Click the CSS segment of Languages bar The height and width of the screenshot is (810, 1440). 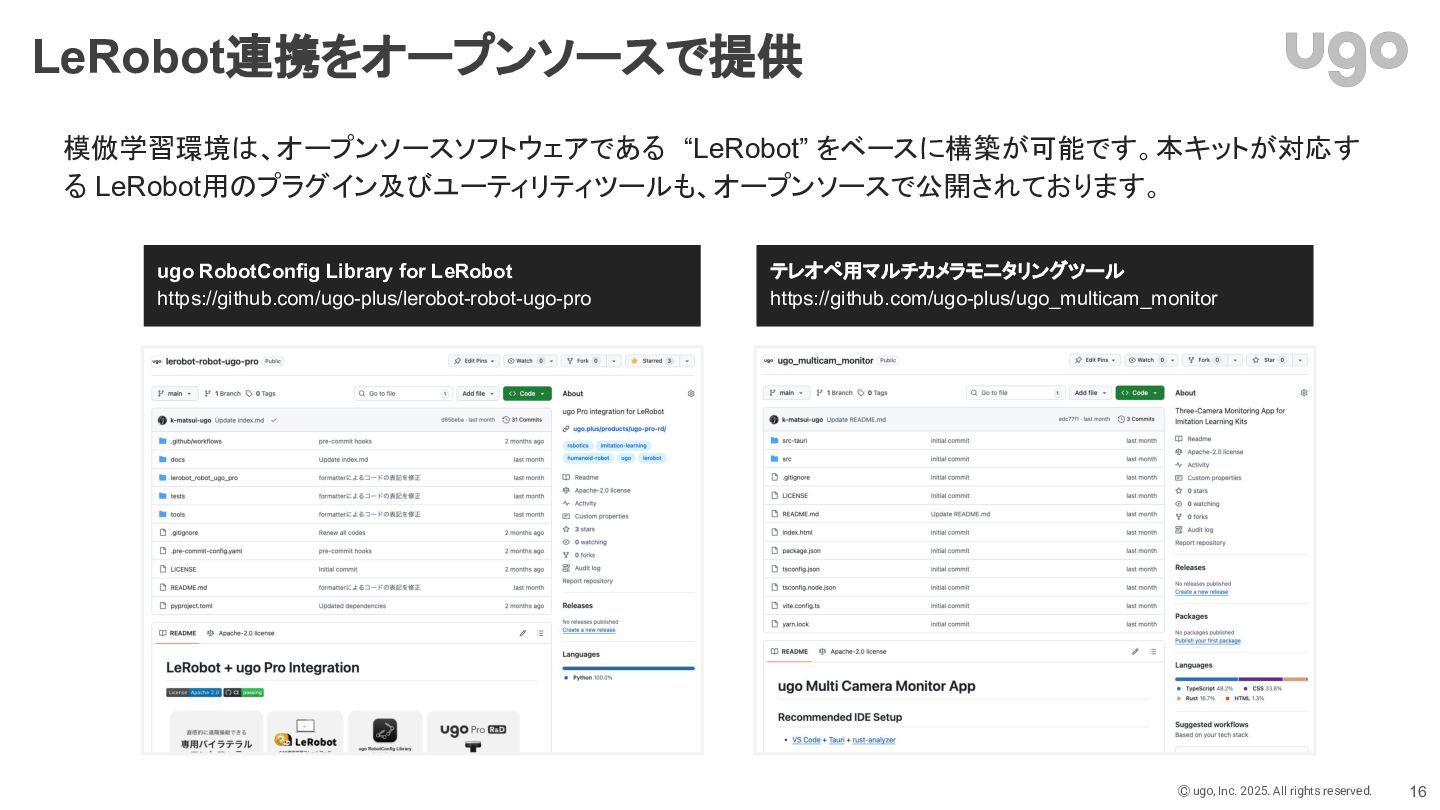point(1260,679)
